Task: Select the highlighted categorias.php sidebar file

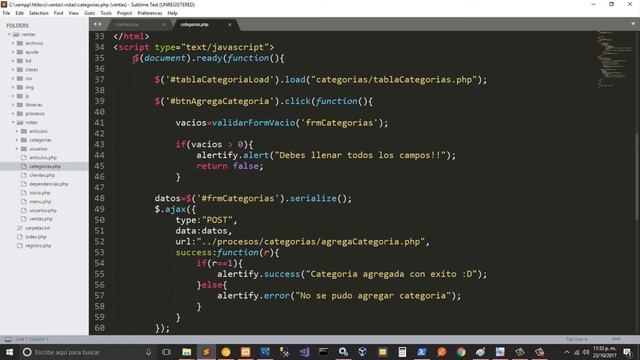Action: click(x=44, y=167)
